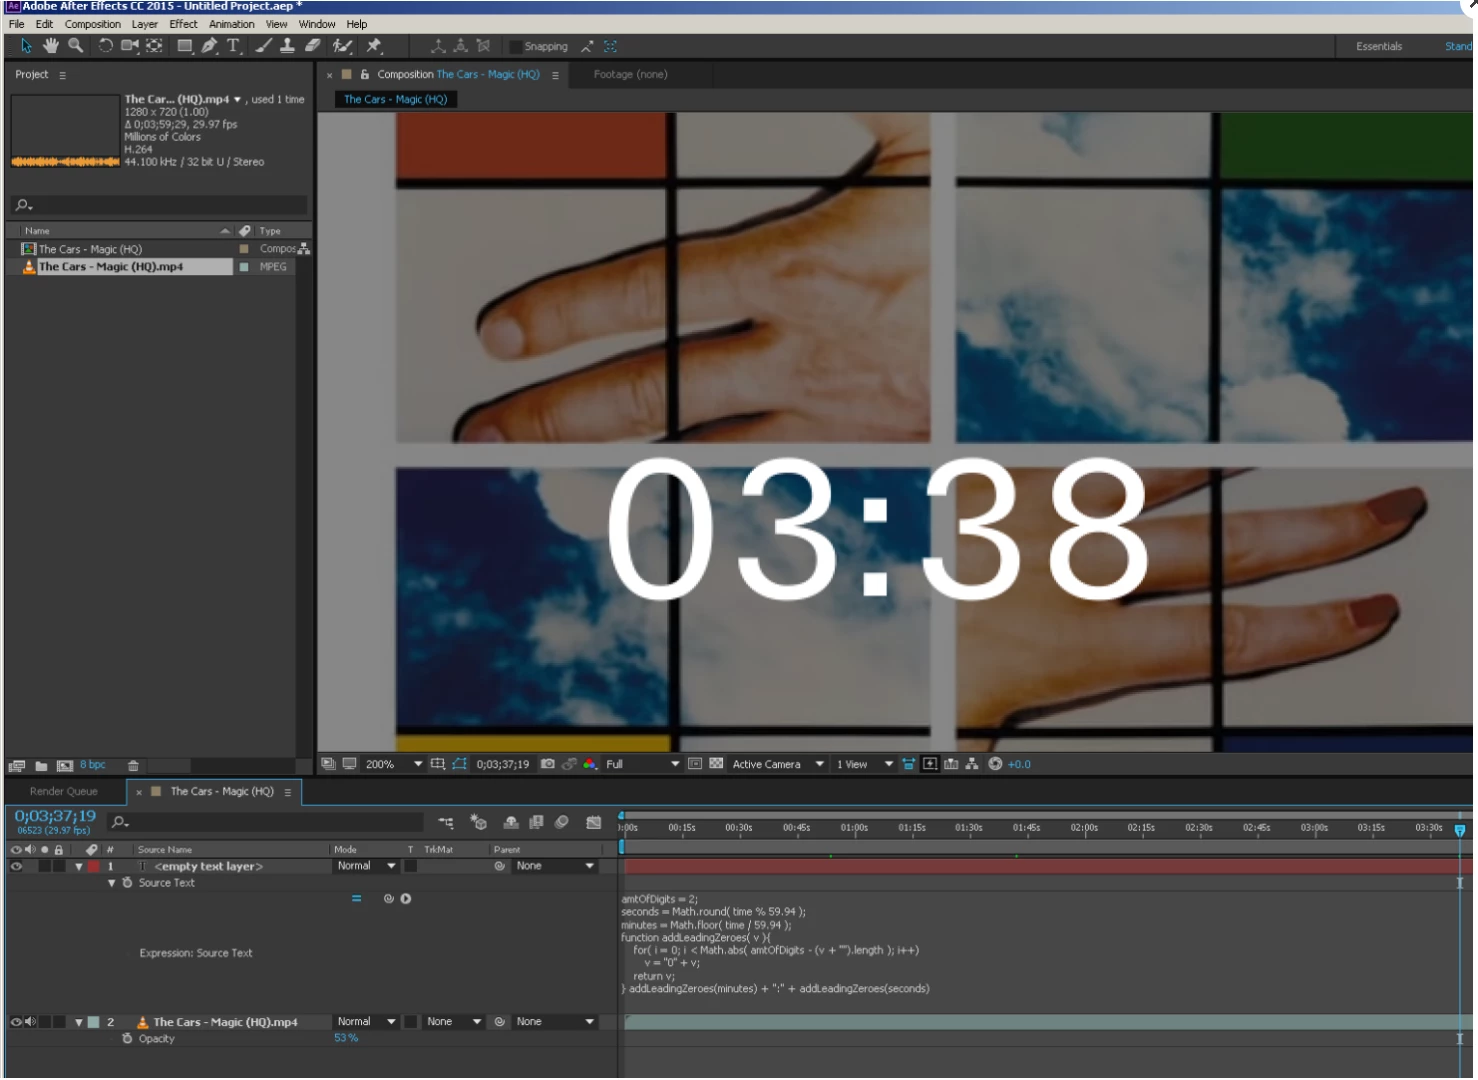Switch to the Footage (none) tab
Image resolution: width=1478 pixels, height=1080 pixels.
[630, 74]
